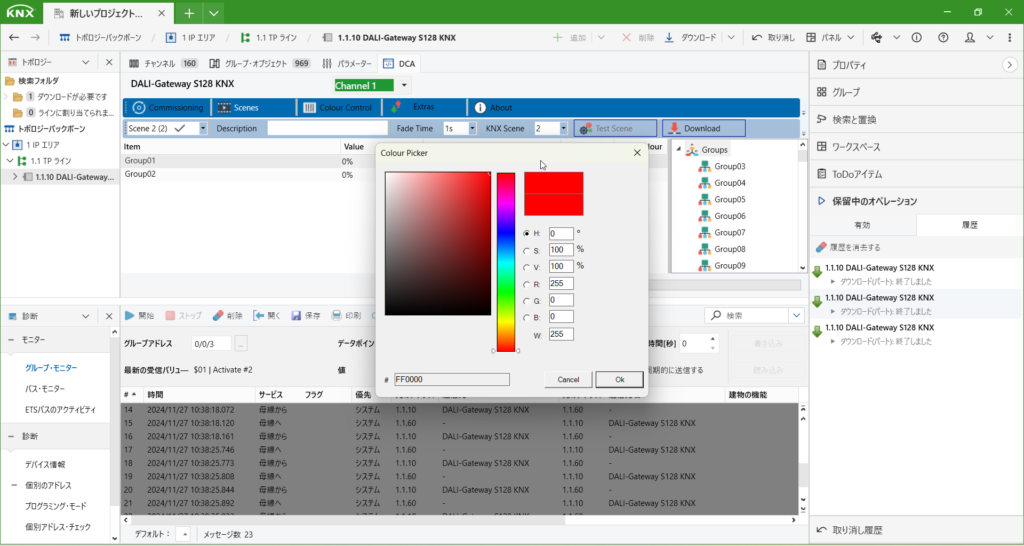Click Cancel in Colour Picker
This screenshot has width=1024, height=546.
(568, 379)
